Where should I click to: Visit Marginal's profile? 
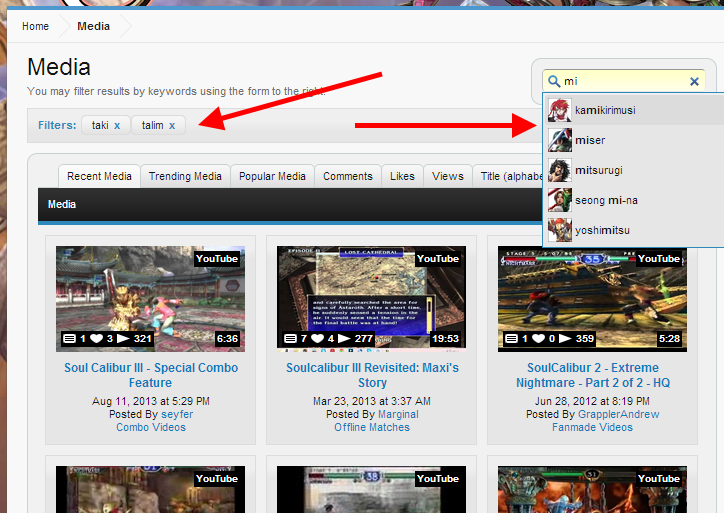398,414
